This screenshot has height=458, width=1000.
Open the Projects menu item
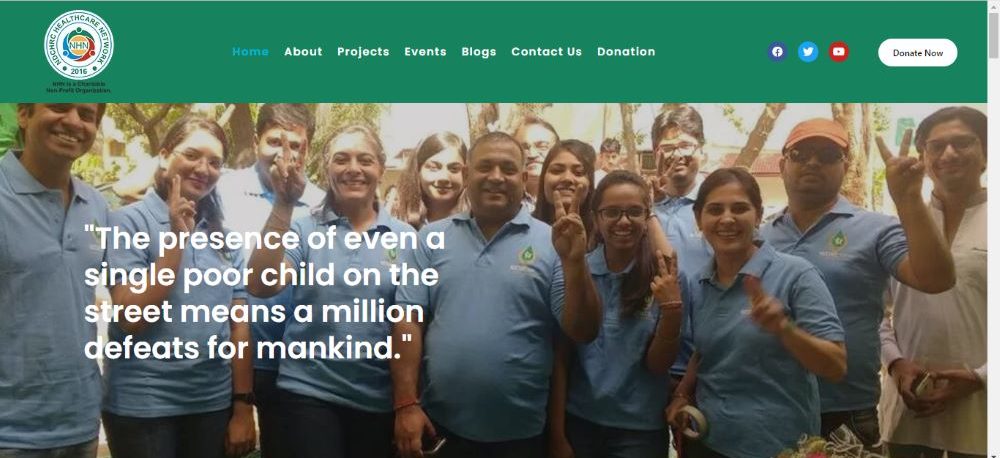(363, 52)
